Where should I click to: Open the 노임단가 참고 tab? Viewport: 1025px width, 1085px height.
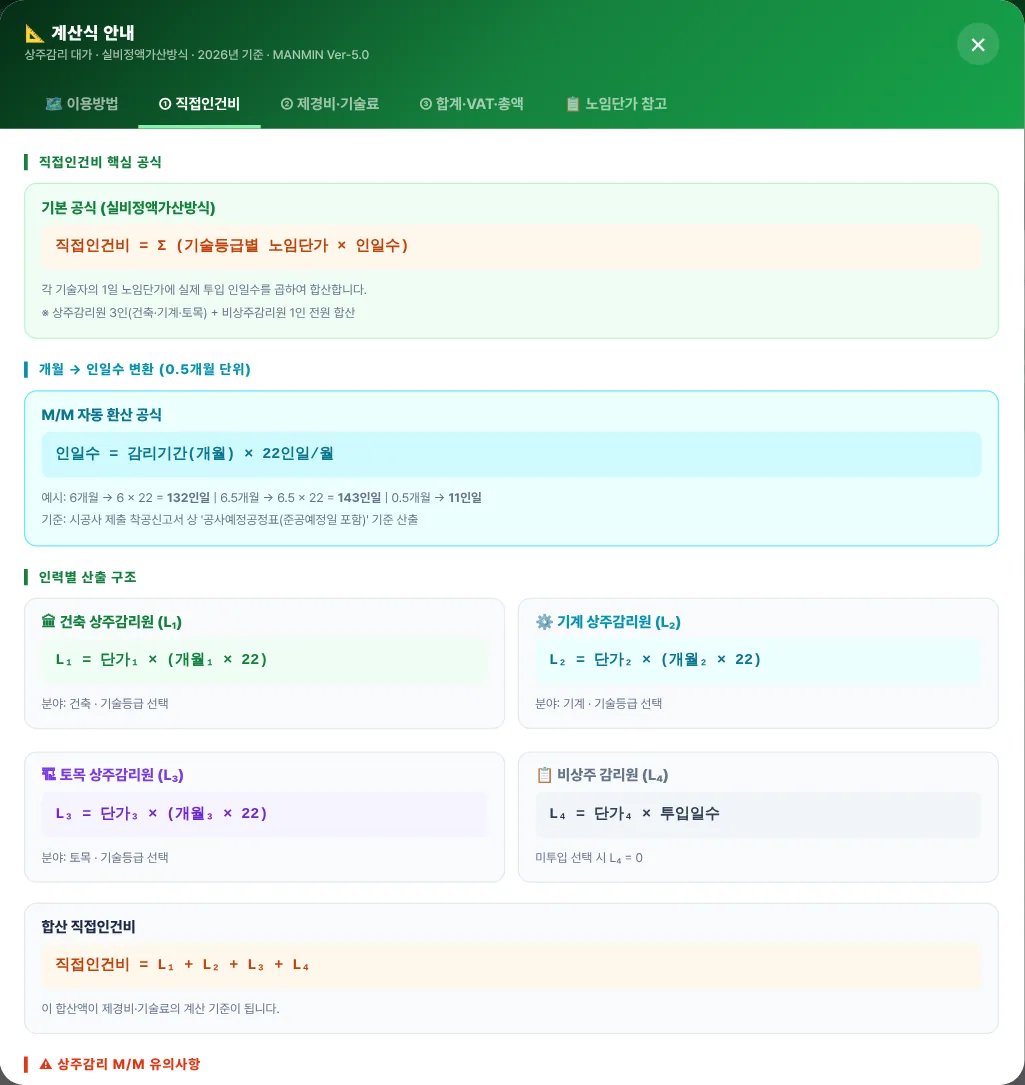click(x=616, y=104)
